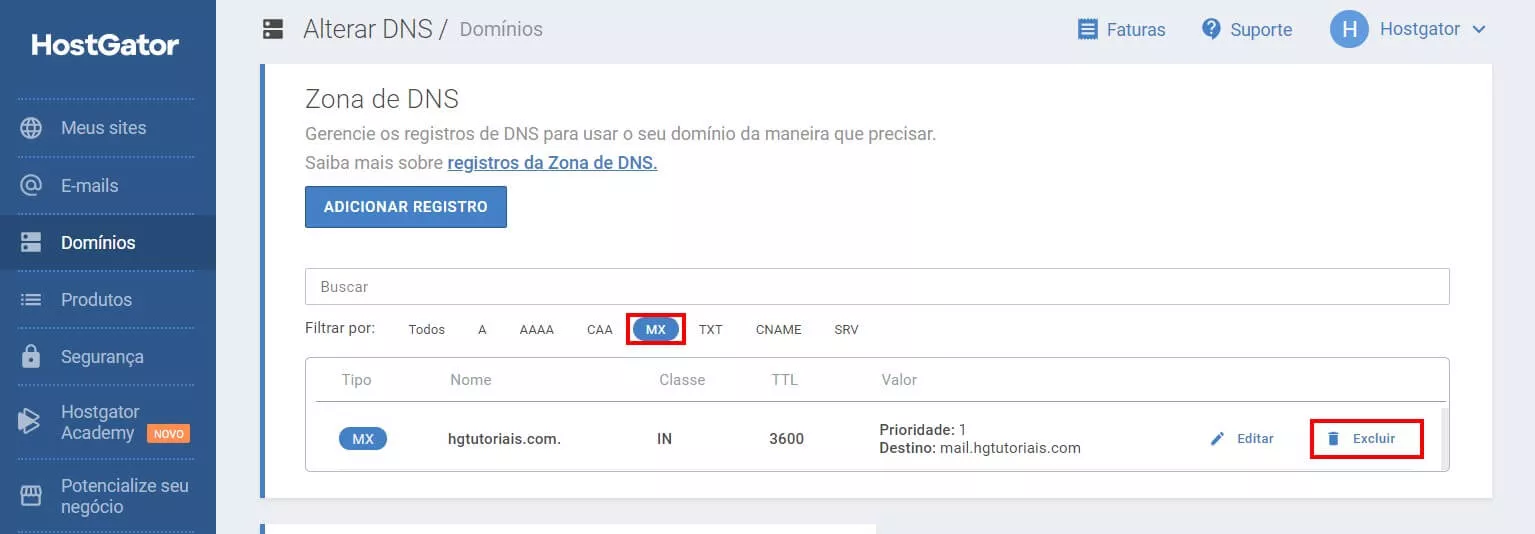Screen dimensions: 1535x534
Task: Click the TTL value 3600
Action: click(x=787, y=438)
